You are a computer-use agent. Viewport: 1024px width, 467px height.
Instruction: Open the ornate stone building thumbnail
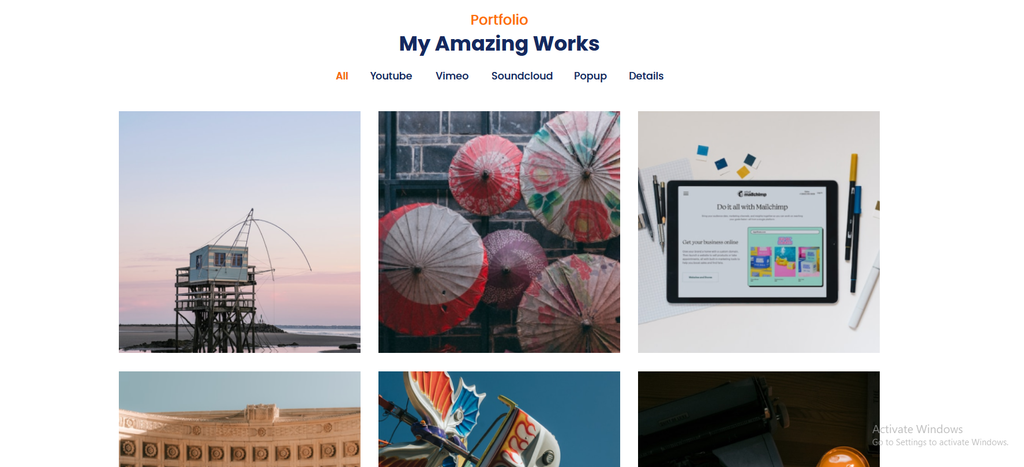point(239,419)
